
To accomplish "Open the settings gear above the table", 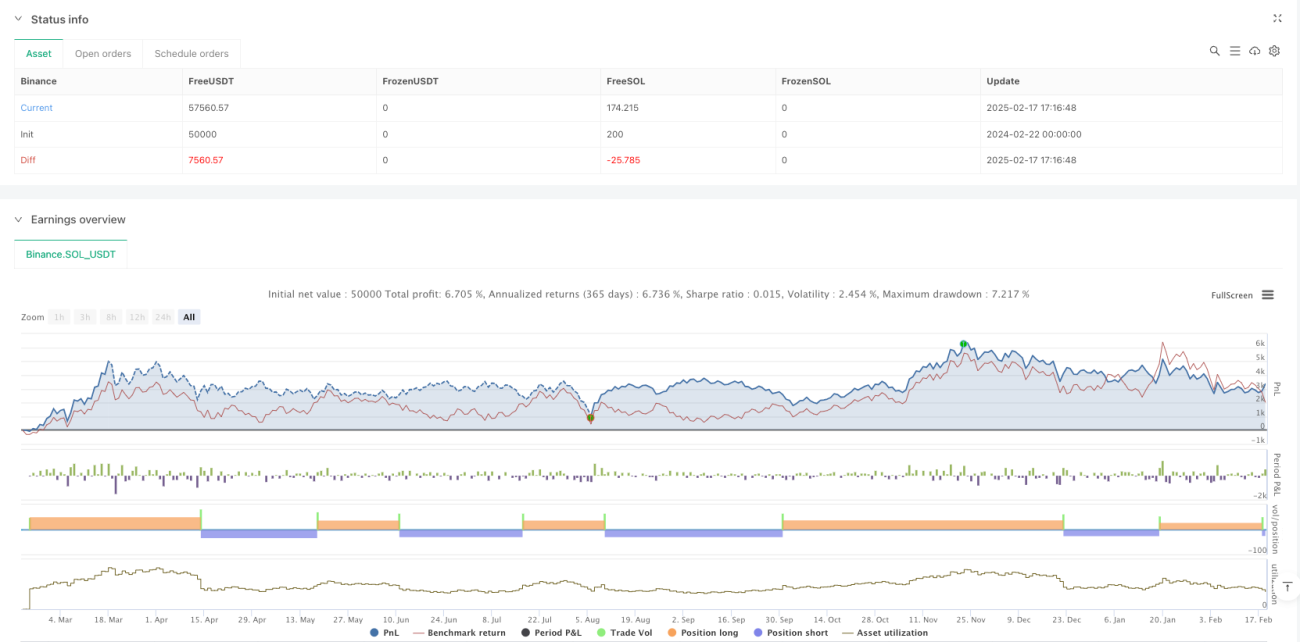I will tap(1274, 51).
